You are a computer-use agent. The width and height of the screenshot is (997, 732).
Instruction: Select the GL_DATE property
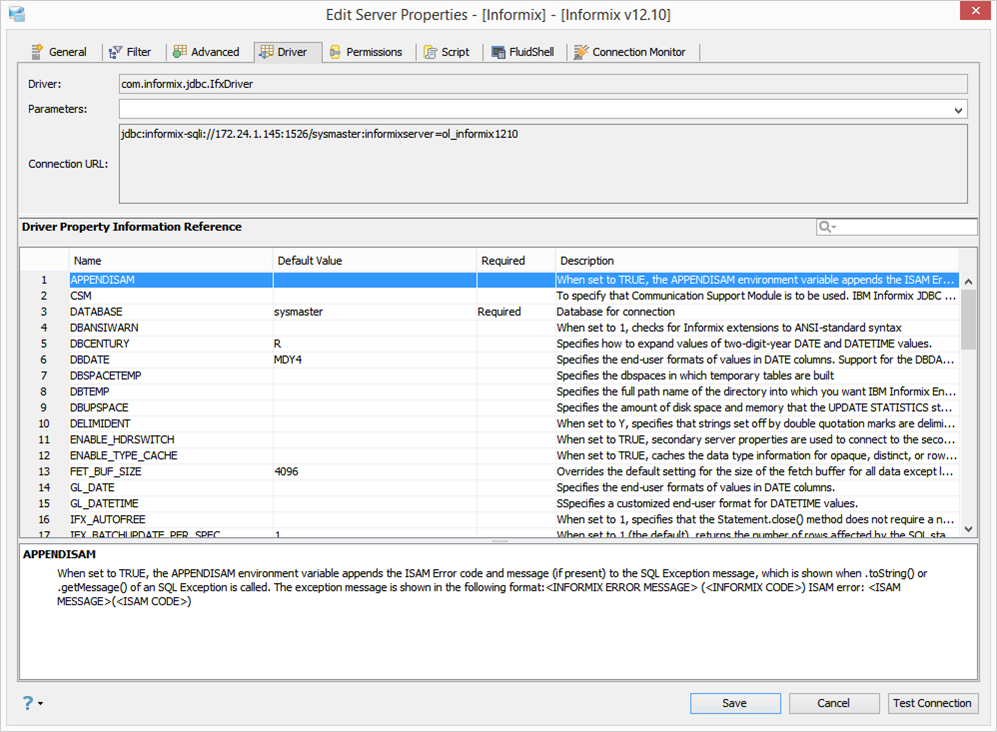(x=490, y=487)
